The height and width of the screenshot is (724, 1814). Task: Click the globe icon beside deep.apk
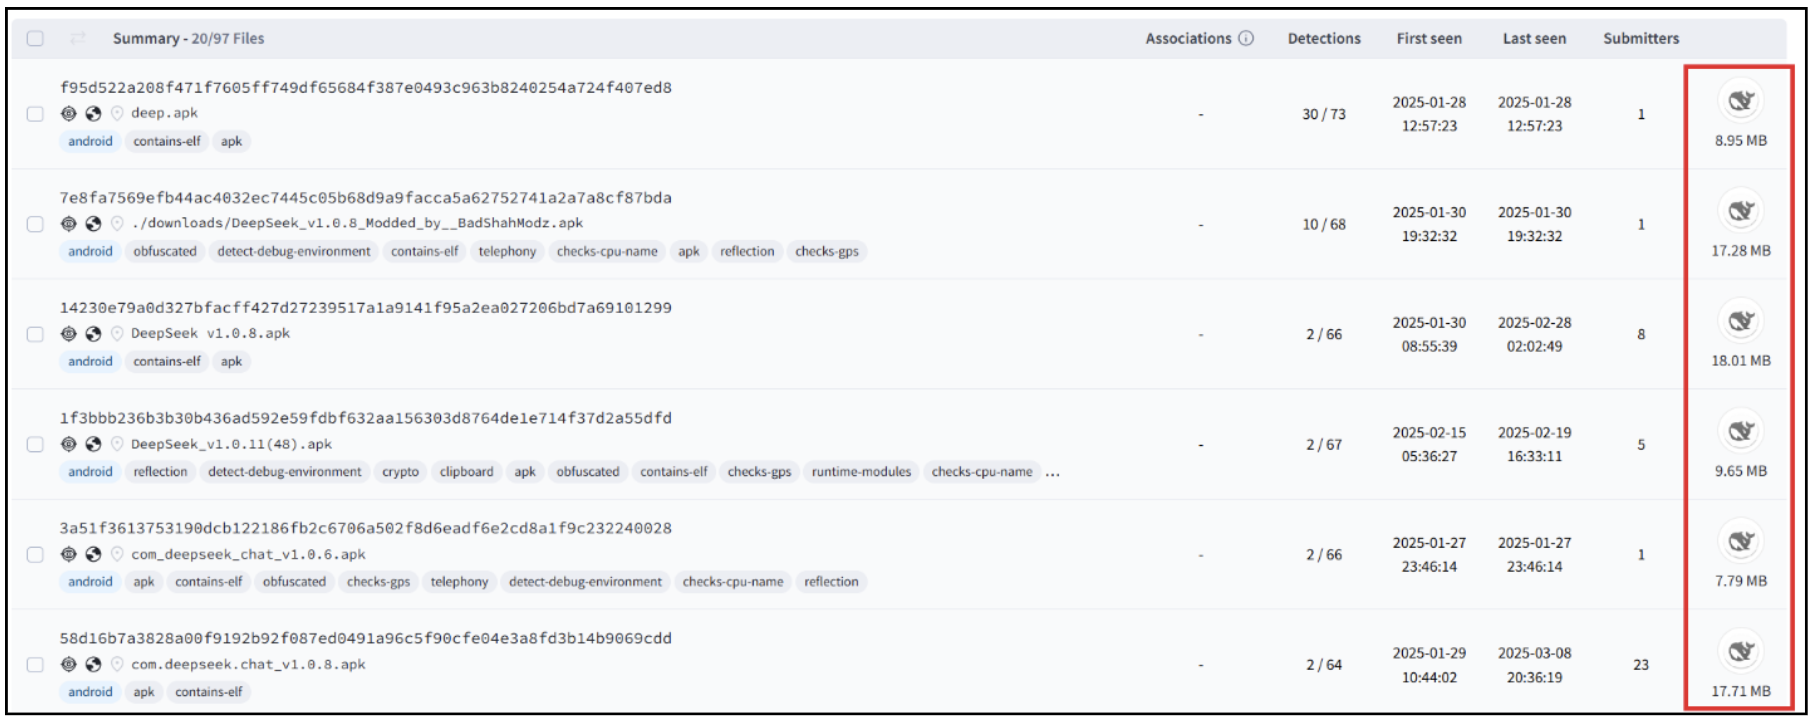(x=93, y=113)
